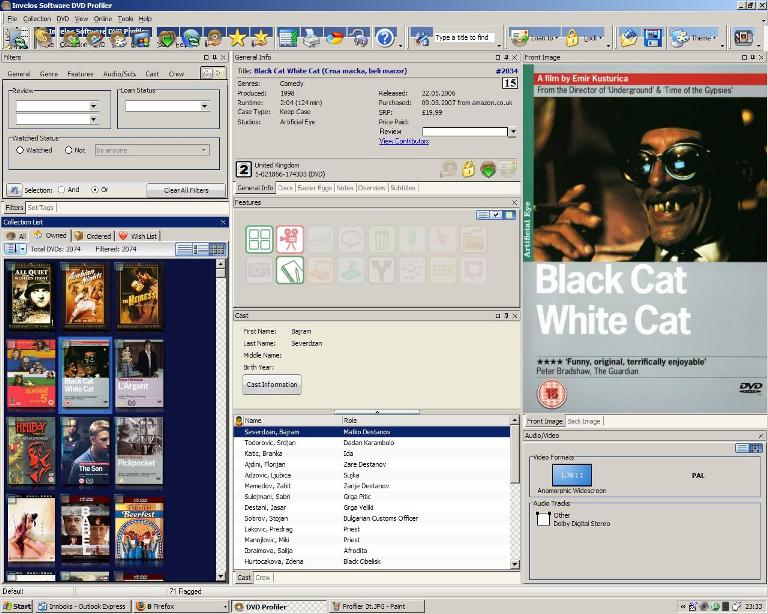Click the clapperboard feature icon
The image size is (768, 614).
(474, 239)
